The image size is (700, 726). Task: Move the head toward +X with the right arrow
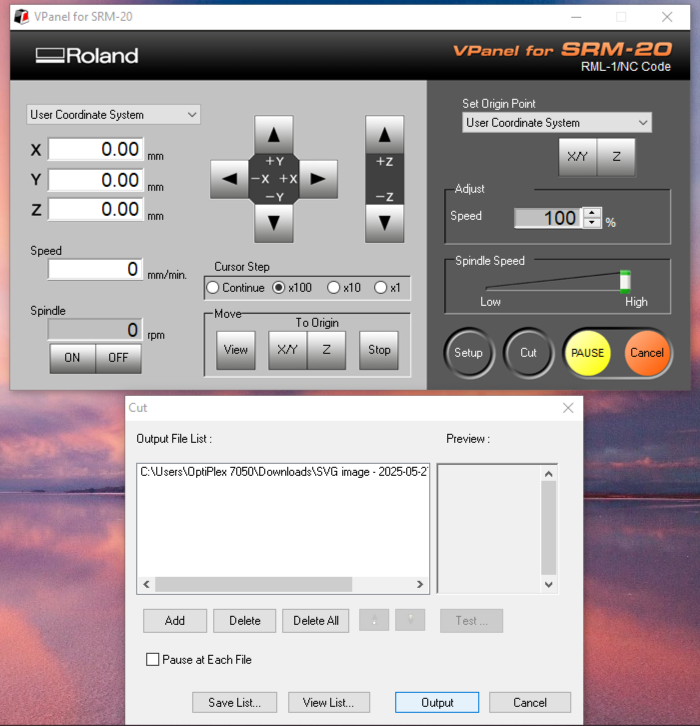coord(318,179)
